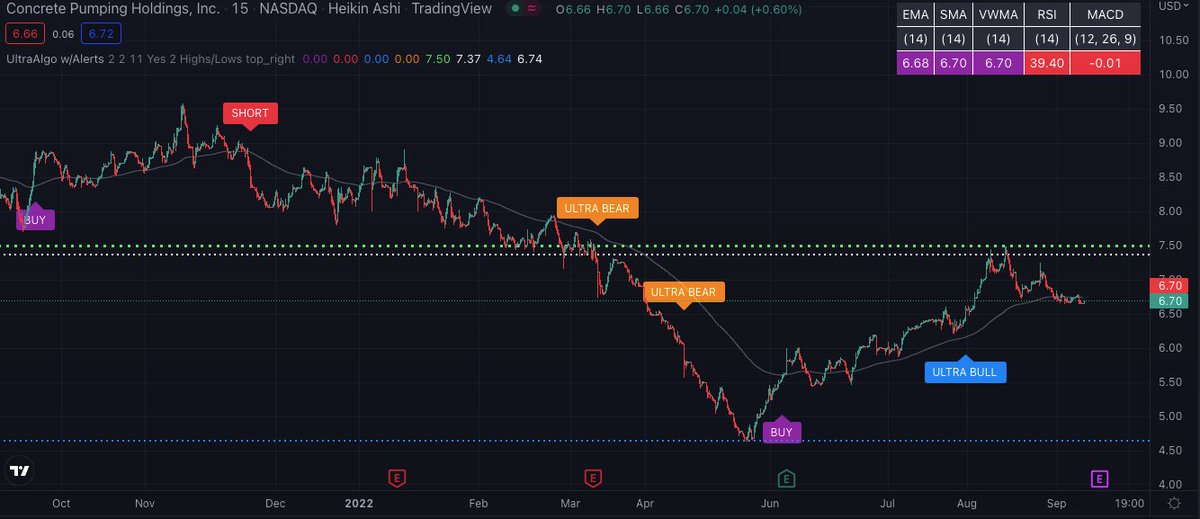Click the 6.74 indicator value
The height and width of the screenshot is (519, 1200).
pos(531,59)
